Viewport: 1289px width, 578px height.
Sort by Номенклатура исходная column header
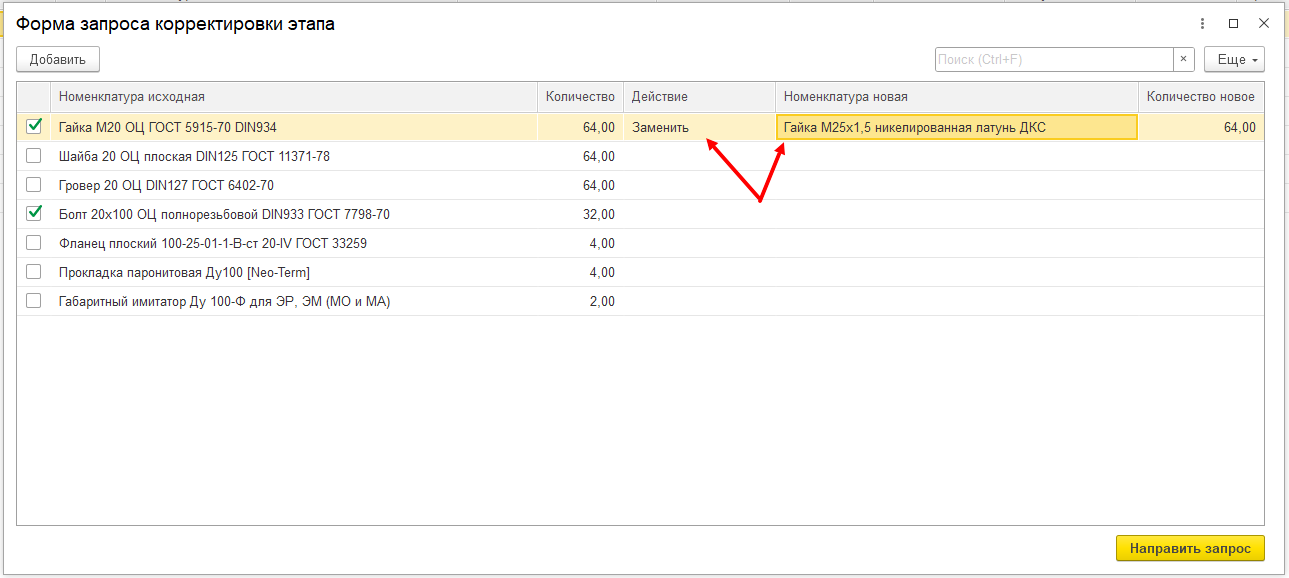coord(293,97)
